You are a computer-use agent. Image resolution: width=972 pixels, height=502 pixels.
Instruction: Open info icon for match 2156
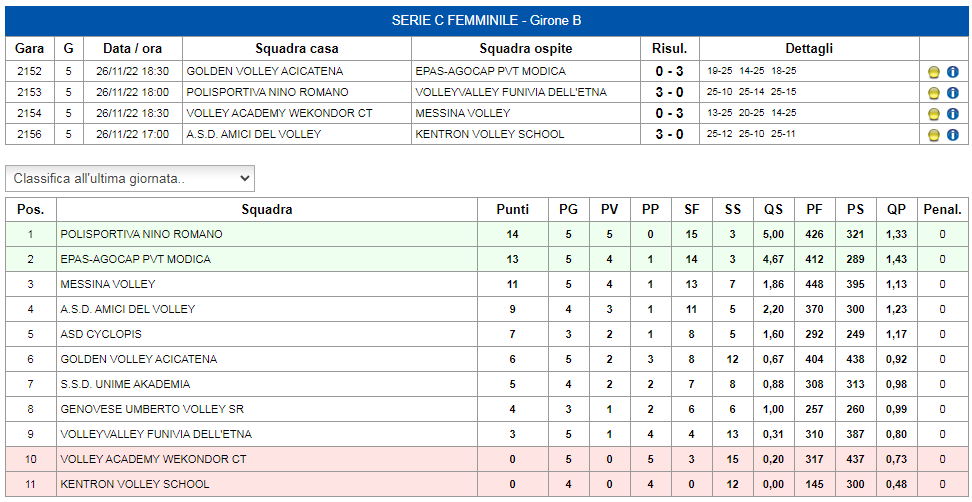click(x=953, y=135)
